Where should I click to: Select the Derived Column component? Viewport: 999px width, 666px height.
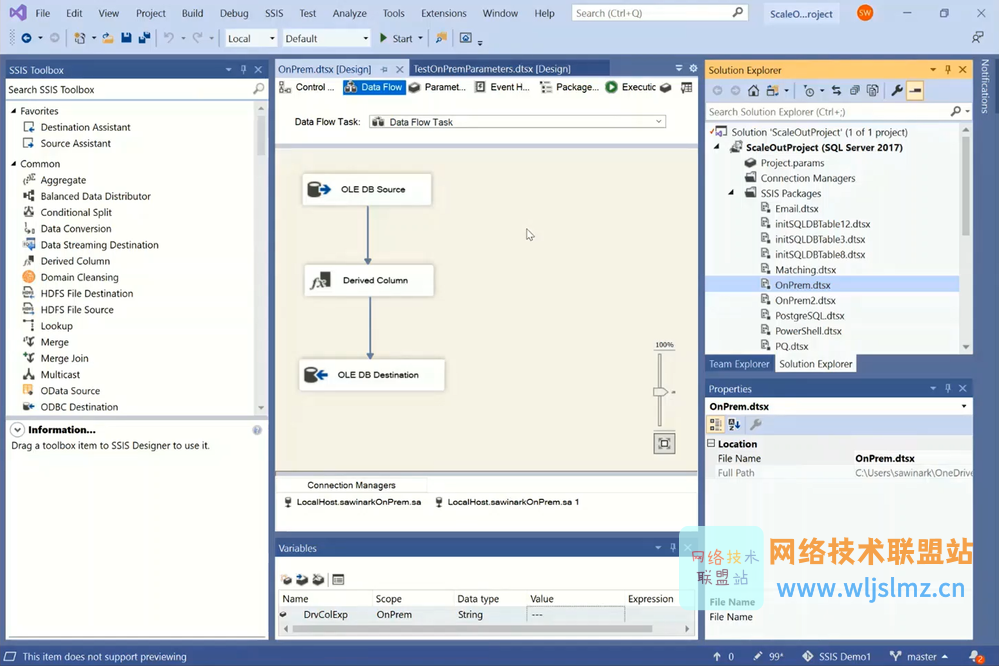(369, 280)
